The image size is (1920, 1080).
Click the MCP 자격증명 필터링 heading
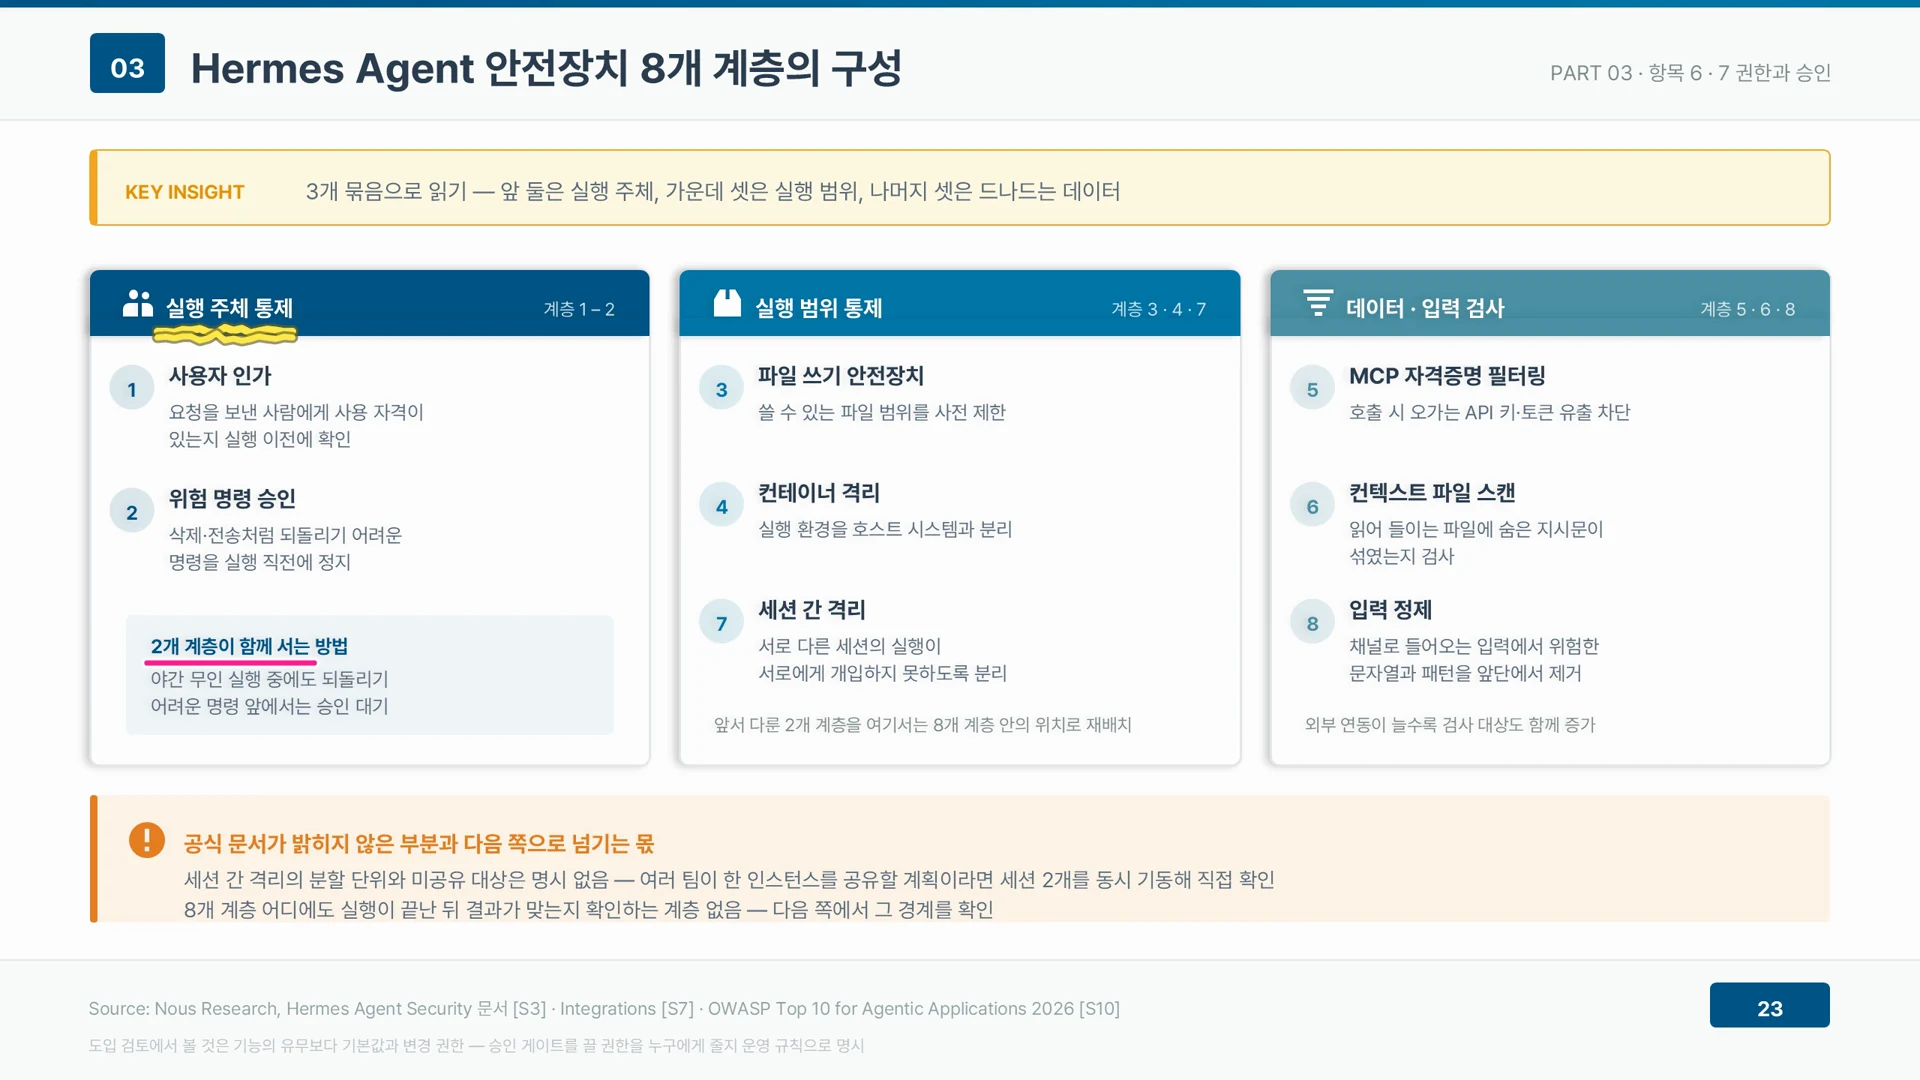(1447, 376)
